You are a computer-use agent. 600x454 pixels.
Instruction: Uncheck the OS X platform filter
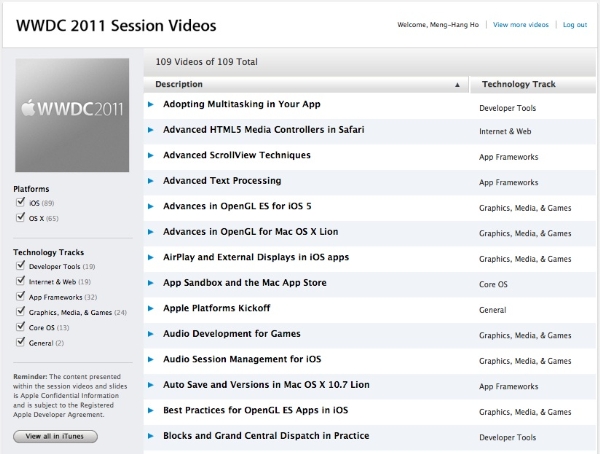click(20, 217)
